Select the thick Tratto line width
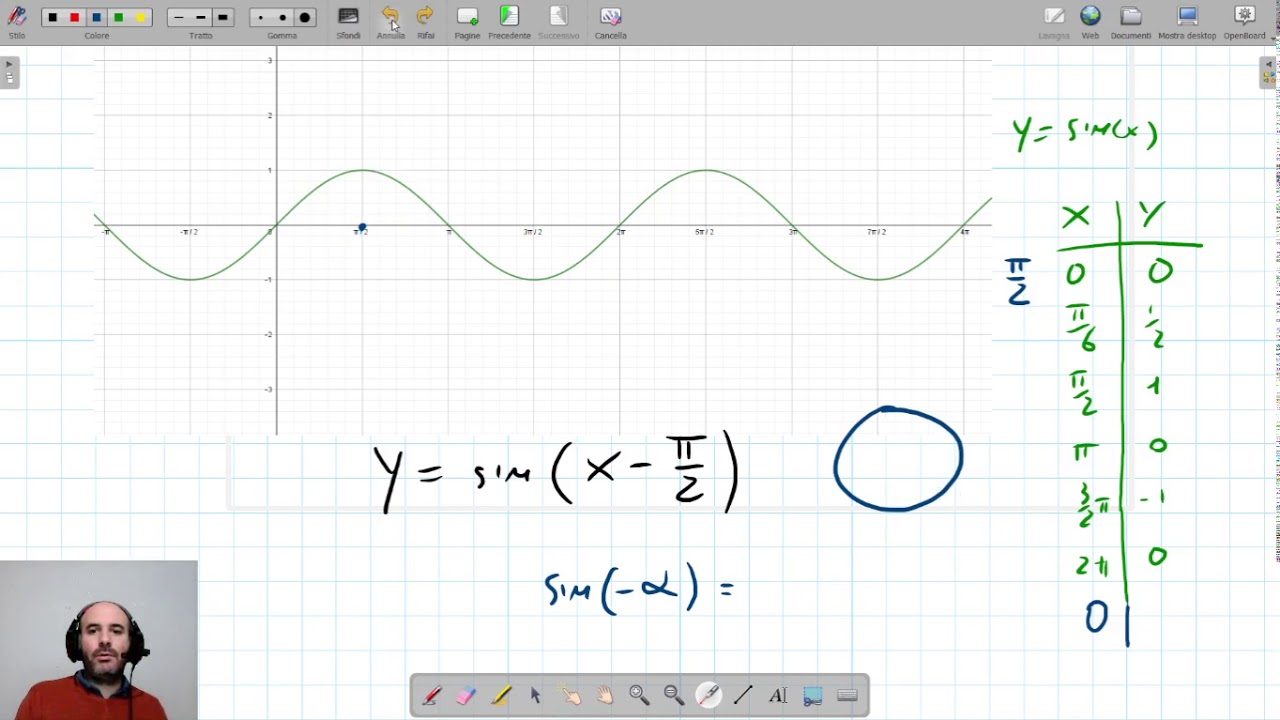The height and width of the screenshot is (720, 1280). [x=223, y=18]
